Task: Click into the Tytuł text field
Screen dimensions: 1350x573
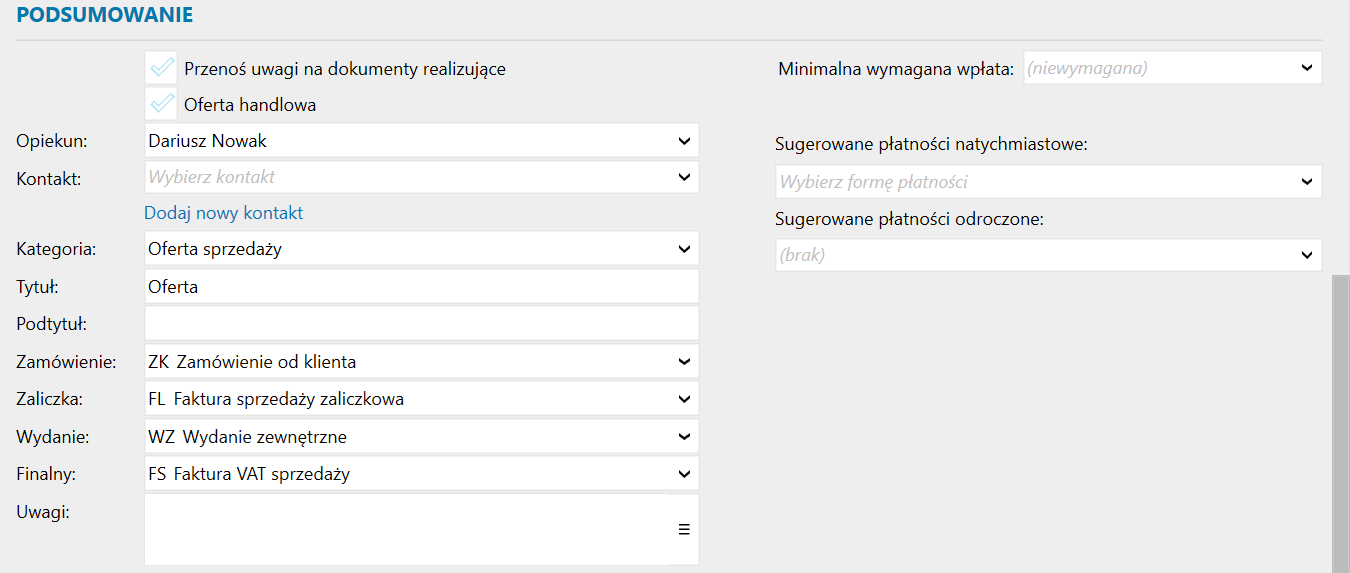Action: pyautogui.click(x=420, y=287)
